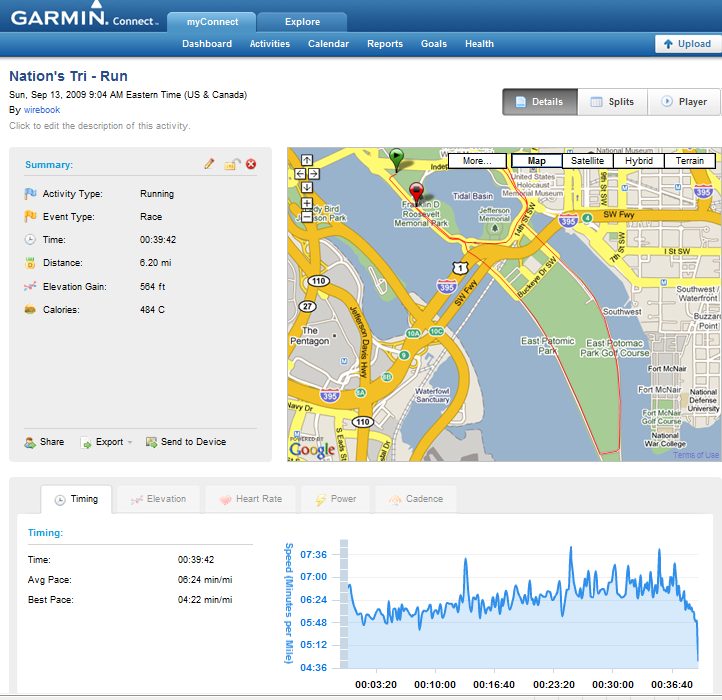The width and height of the screenshot is (722, 700).
Task: Click the red finish marker on map
Action: [416, 193]
